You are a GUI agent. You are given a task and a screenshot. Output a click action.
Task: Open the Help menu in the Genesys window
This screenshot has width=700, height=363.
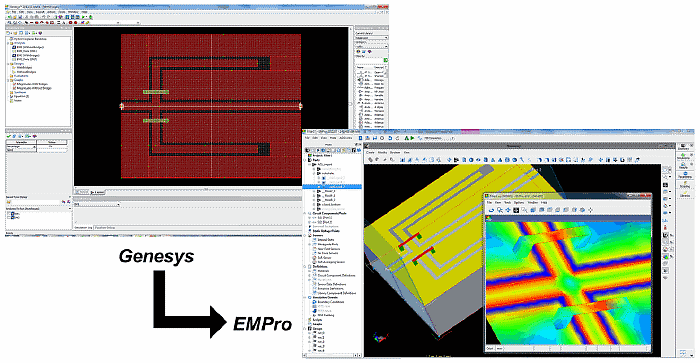84,12
